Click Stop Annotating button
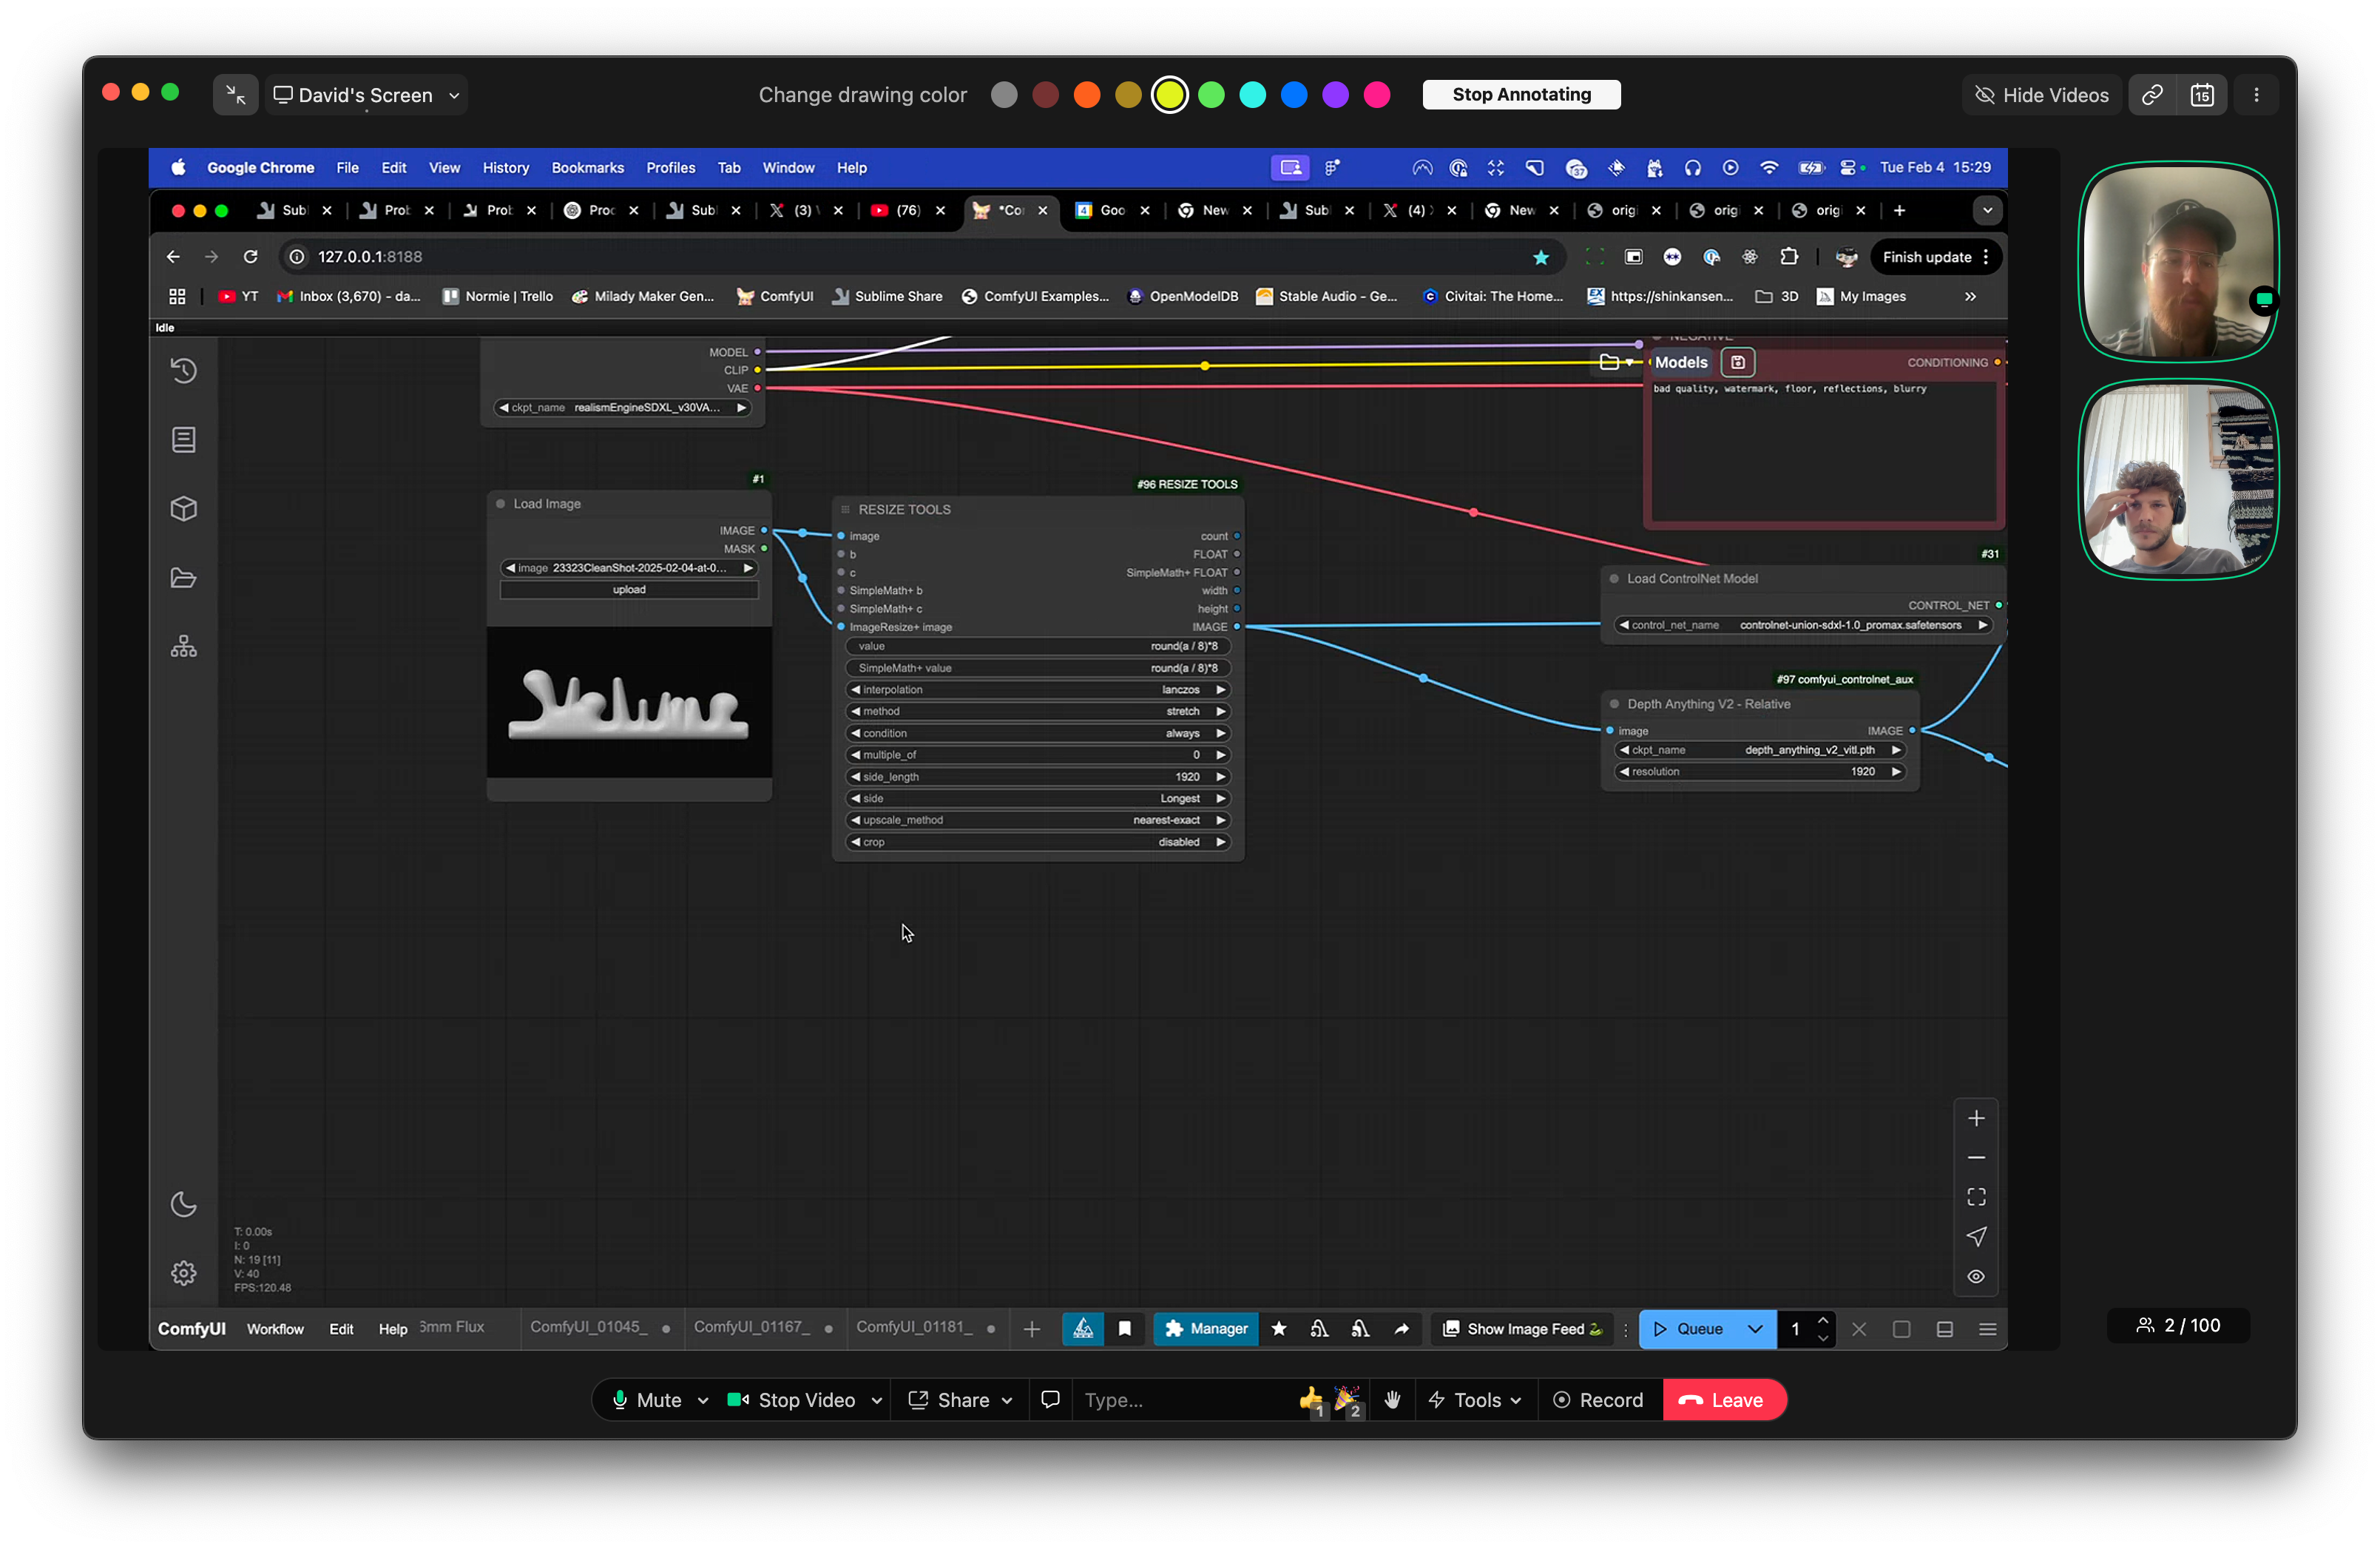The image size is (2380, 1549). (x=1521, y=94)
